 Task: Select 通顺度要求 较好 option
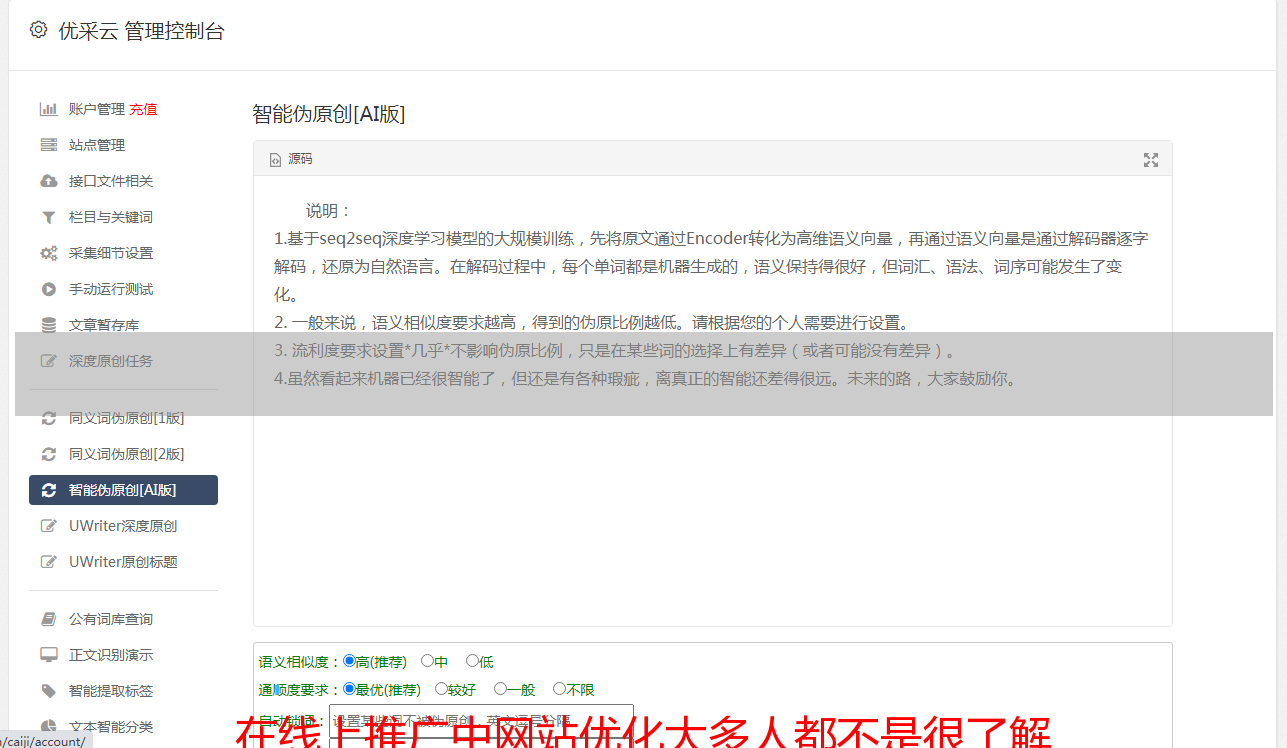tap(441, 689)
